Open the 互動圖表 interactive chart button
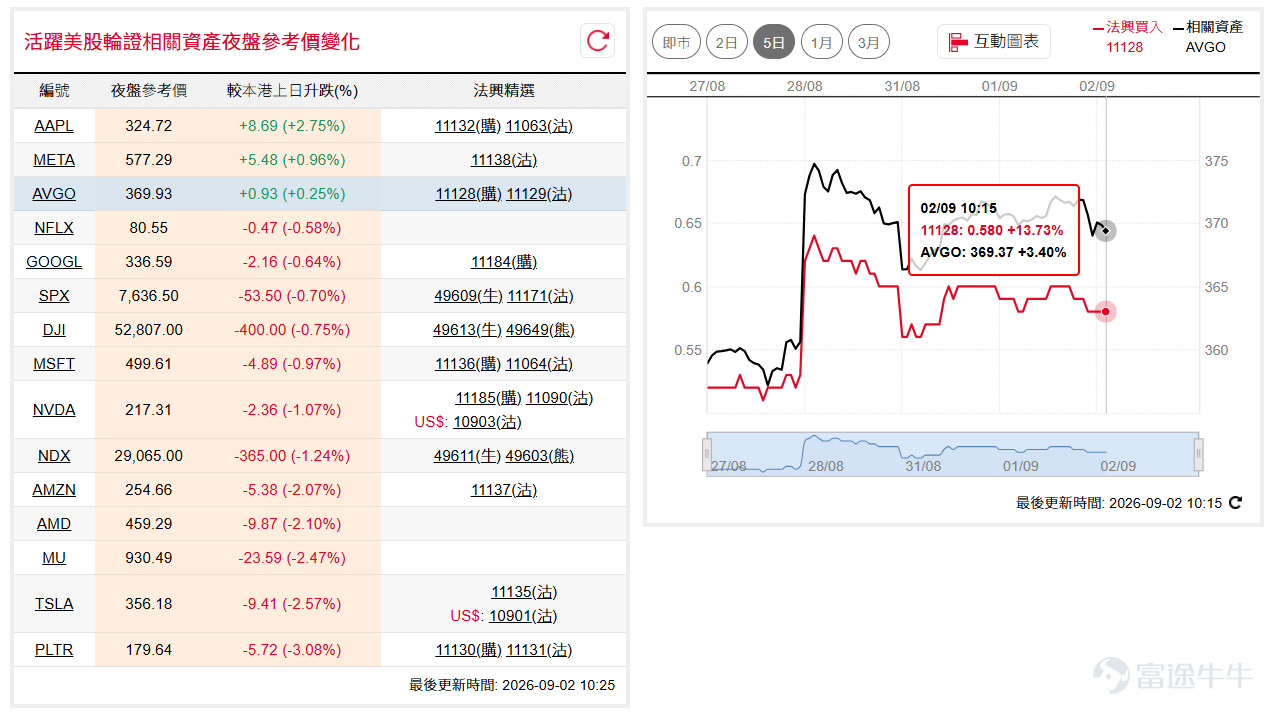Image resolution: width=1273 pixels, height=712 pixels. coord(994,41)
